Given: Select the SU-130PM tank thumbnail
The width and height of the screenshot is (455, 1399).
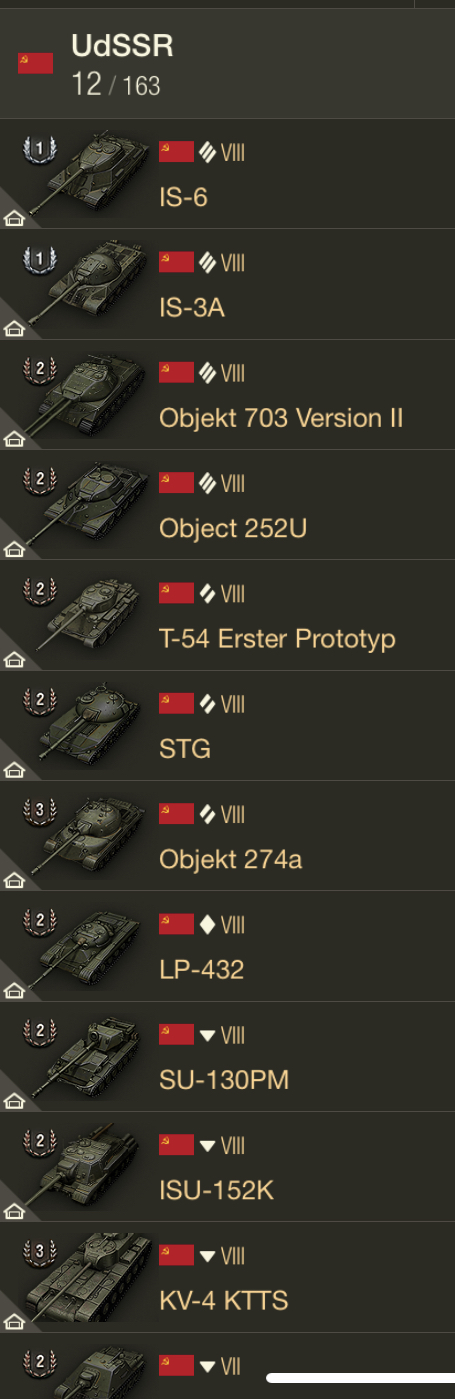Looking at the screenshot, I should 88,1056.
